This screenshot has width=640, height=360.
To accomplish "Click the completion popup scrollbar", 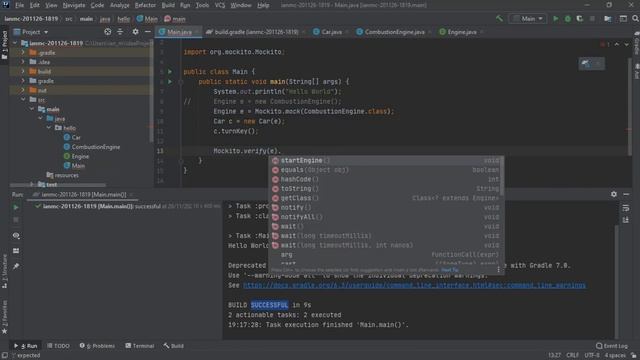I will click(x=502, y=176).
